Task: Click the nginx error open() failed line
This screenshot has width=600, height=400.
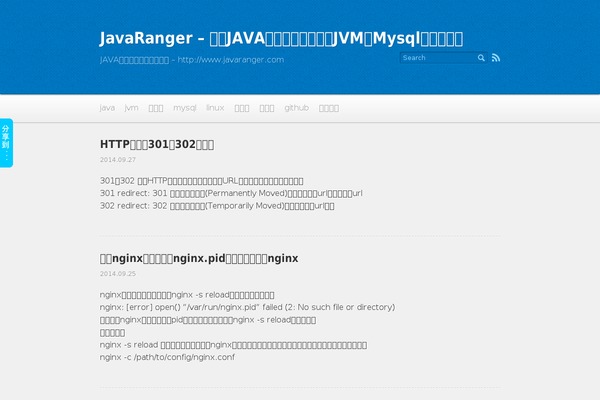Action: pos(247,307)
